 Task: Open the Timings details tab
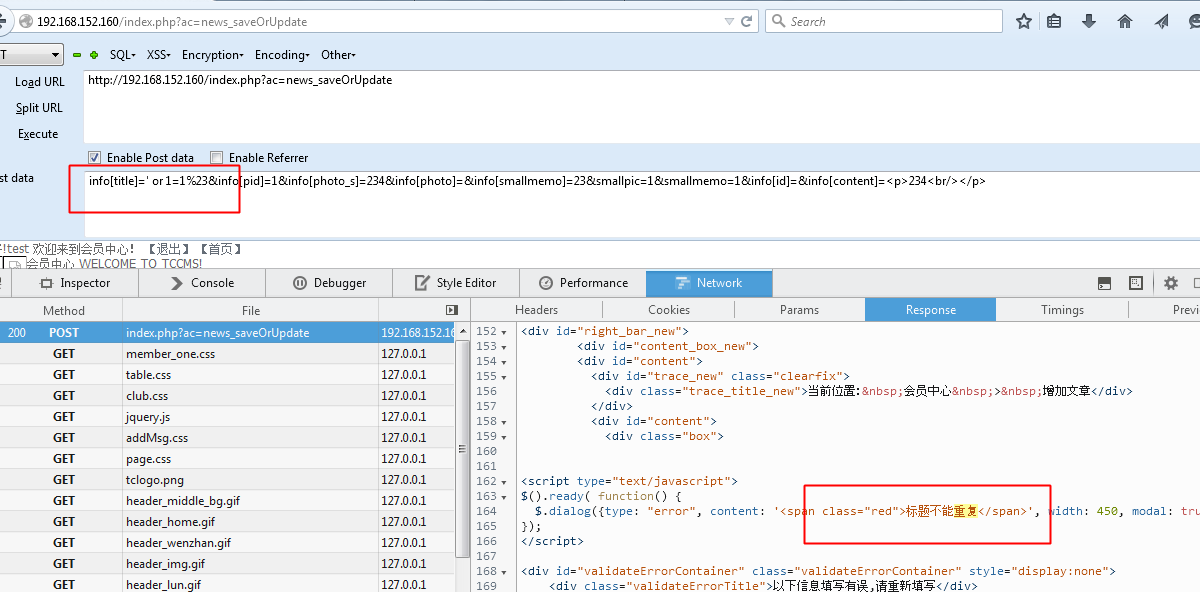[1062, 310]
